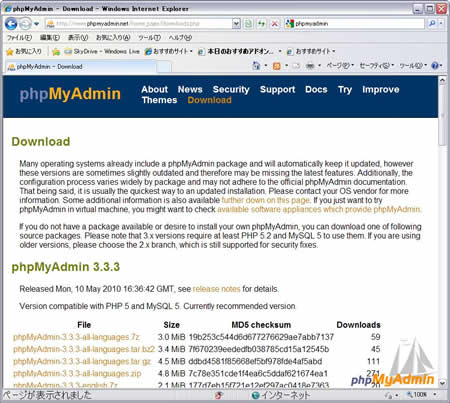Open the 表示(V) menu

(x=78, y=38)
